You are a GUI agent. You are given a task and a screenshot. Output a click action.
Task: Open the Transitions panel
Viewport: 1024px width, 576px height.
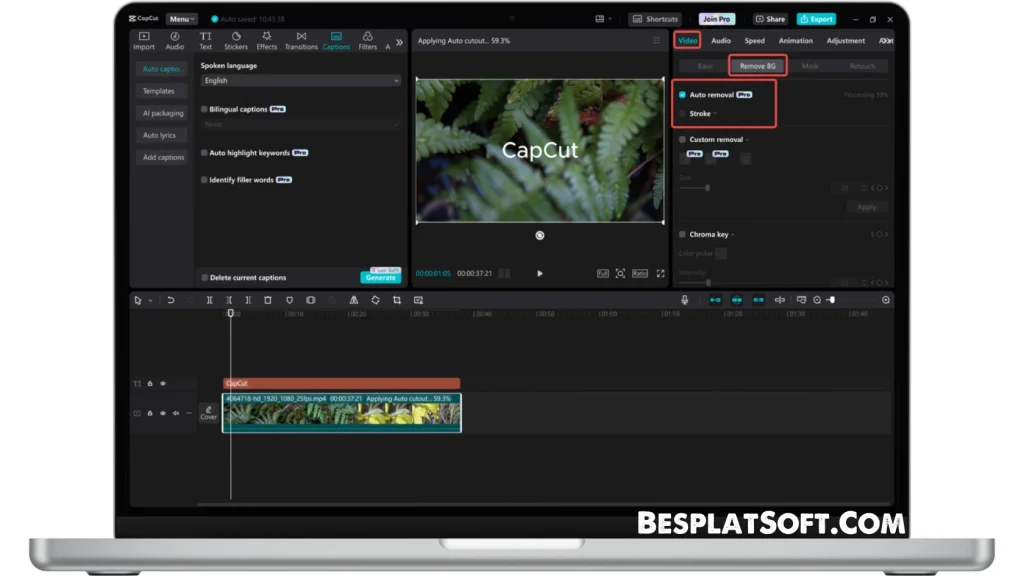point(302,41)
